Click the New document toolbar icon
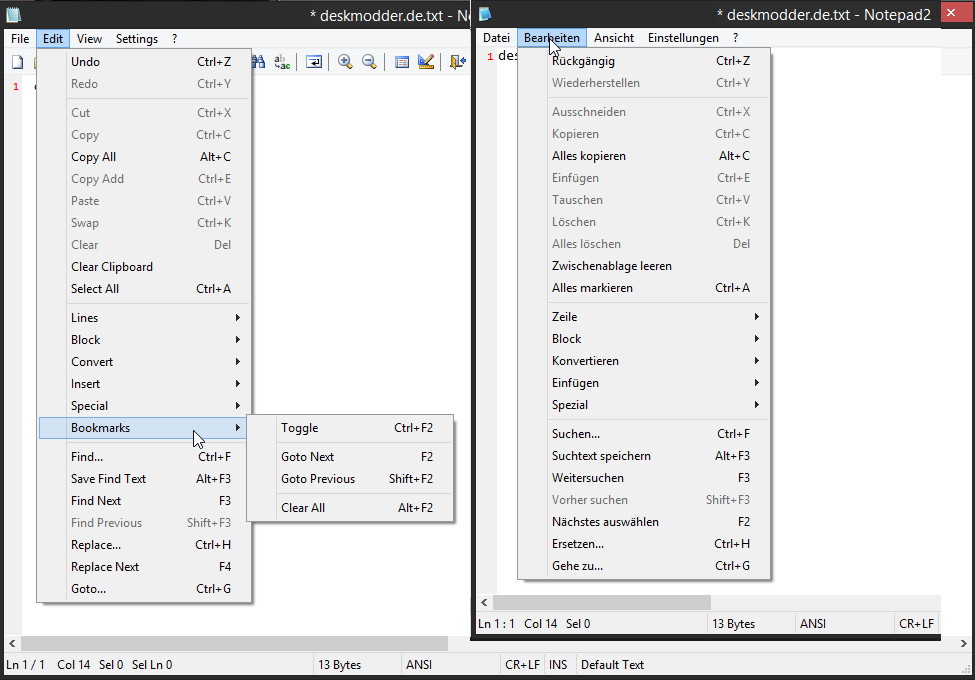Viewport: 975px width, 680px height. point(18,62)
